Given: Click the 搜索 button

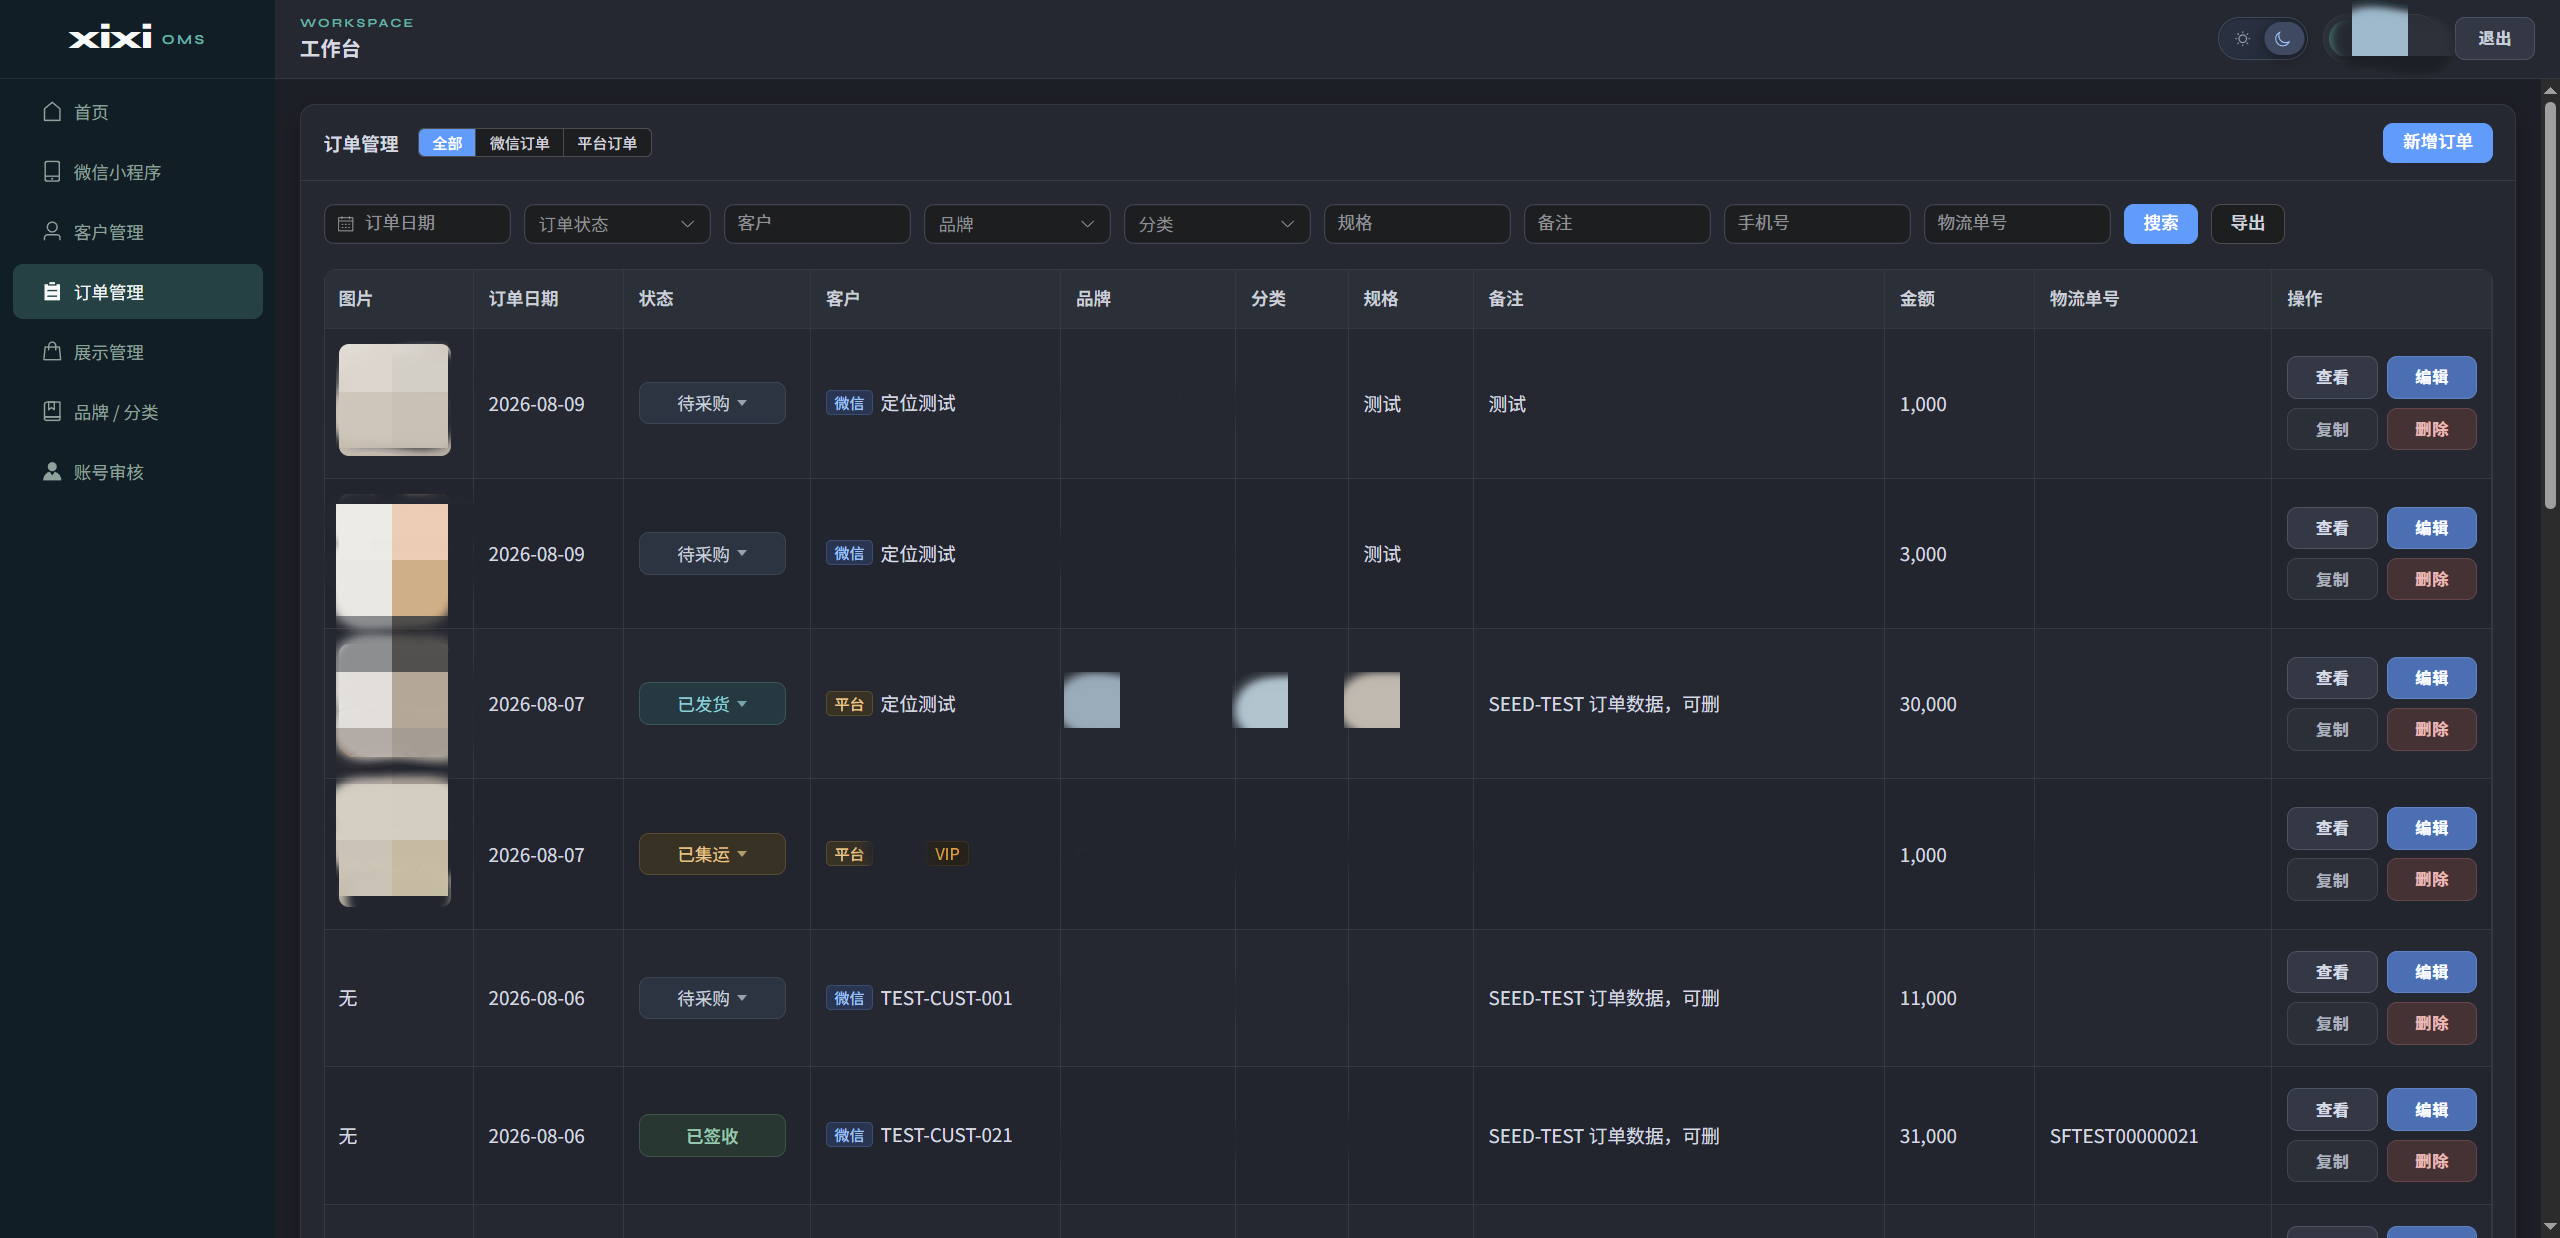Looking at the screenshot, I should point(2160,223).
